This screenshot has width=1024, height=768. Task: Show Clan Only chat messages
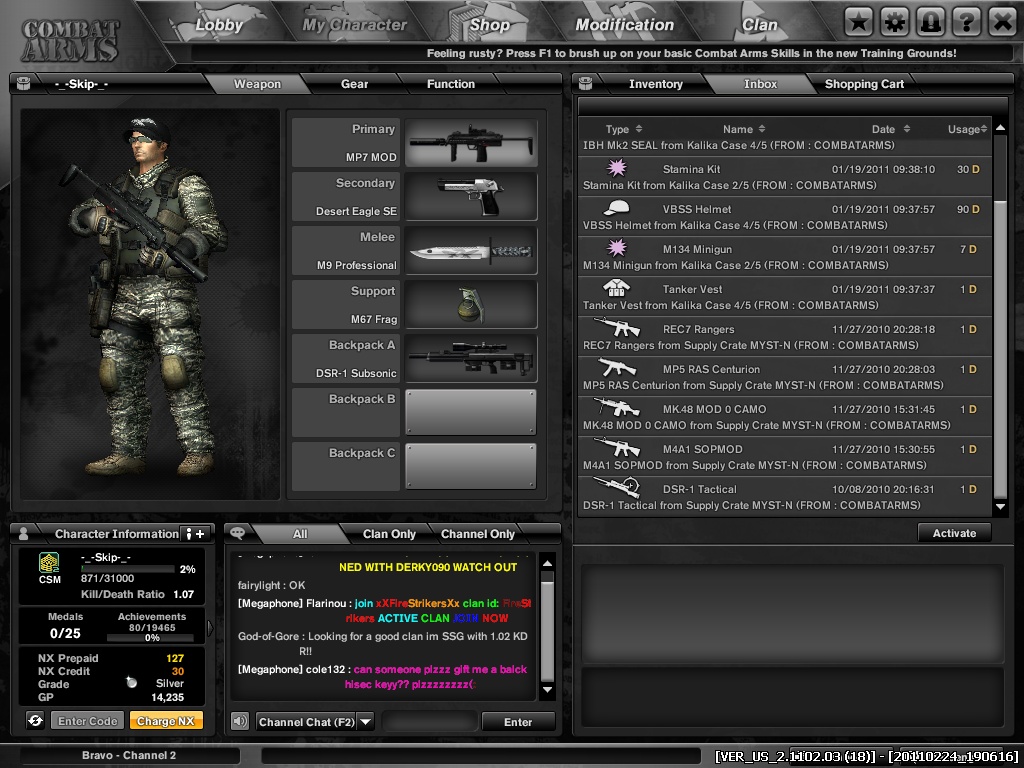click(x=389, y=534)
